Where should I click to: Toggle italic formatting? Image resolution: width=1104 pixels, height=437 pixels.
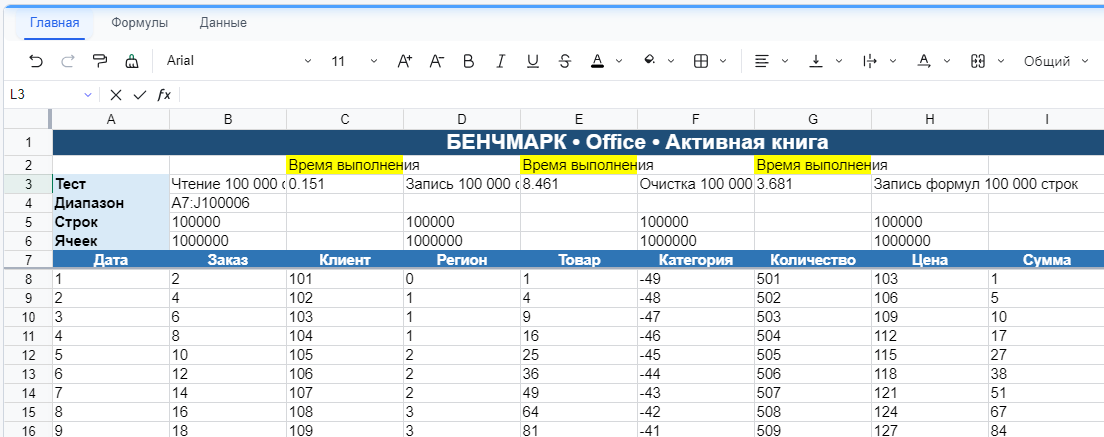(501, 61)
